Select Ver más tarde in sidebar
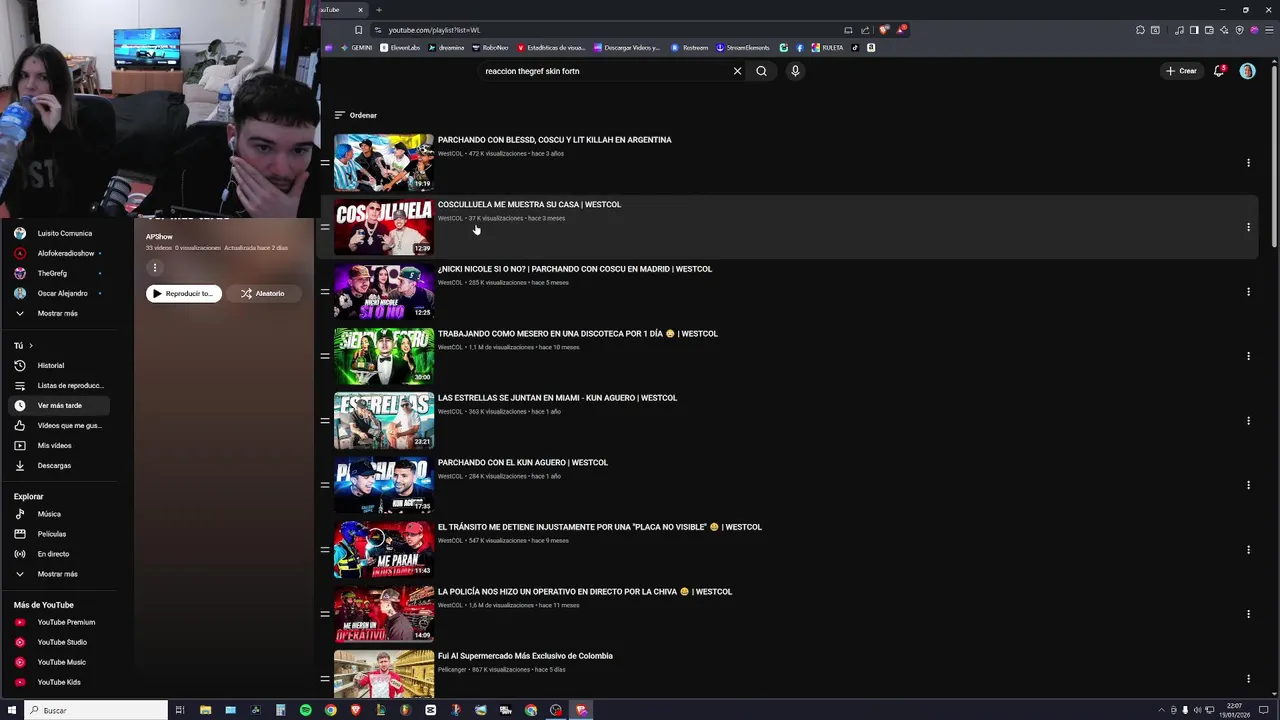The height and width of the screenshot is (720, 1280). (59, 405)
